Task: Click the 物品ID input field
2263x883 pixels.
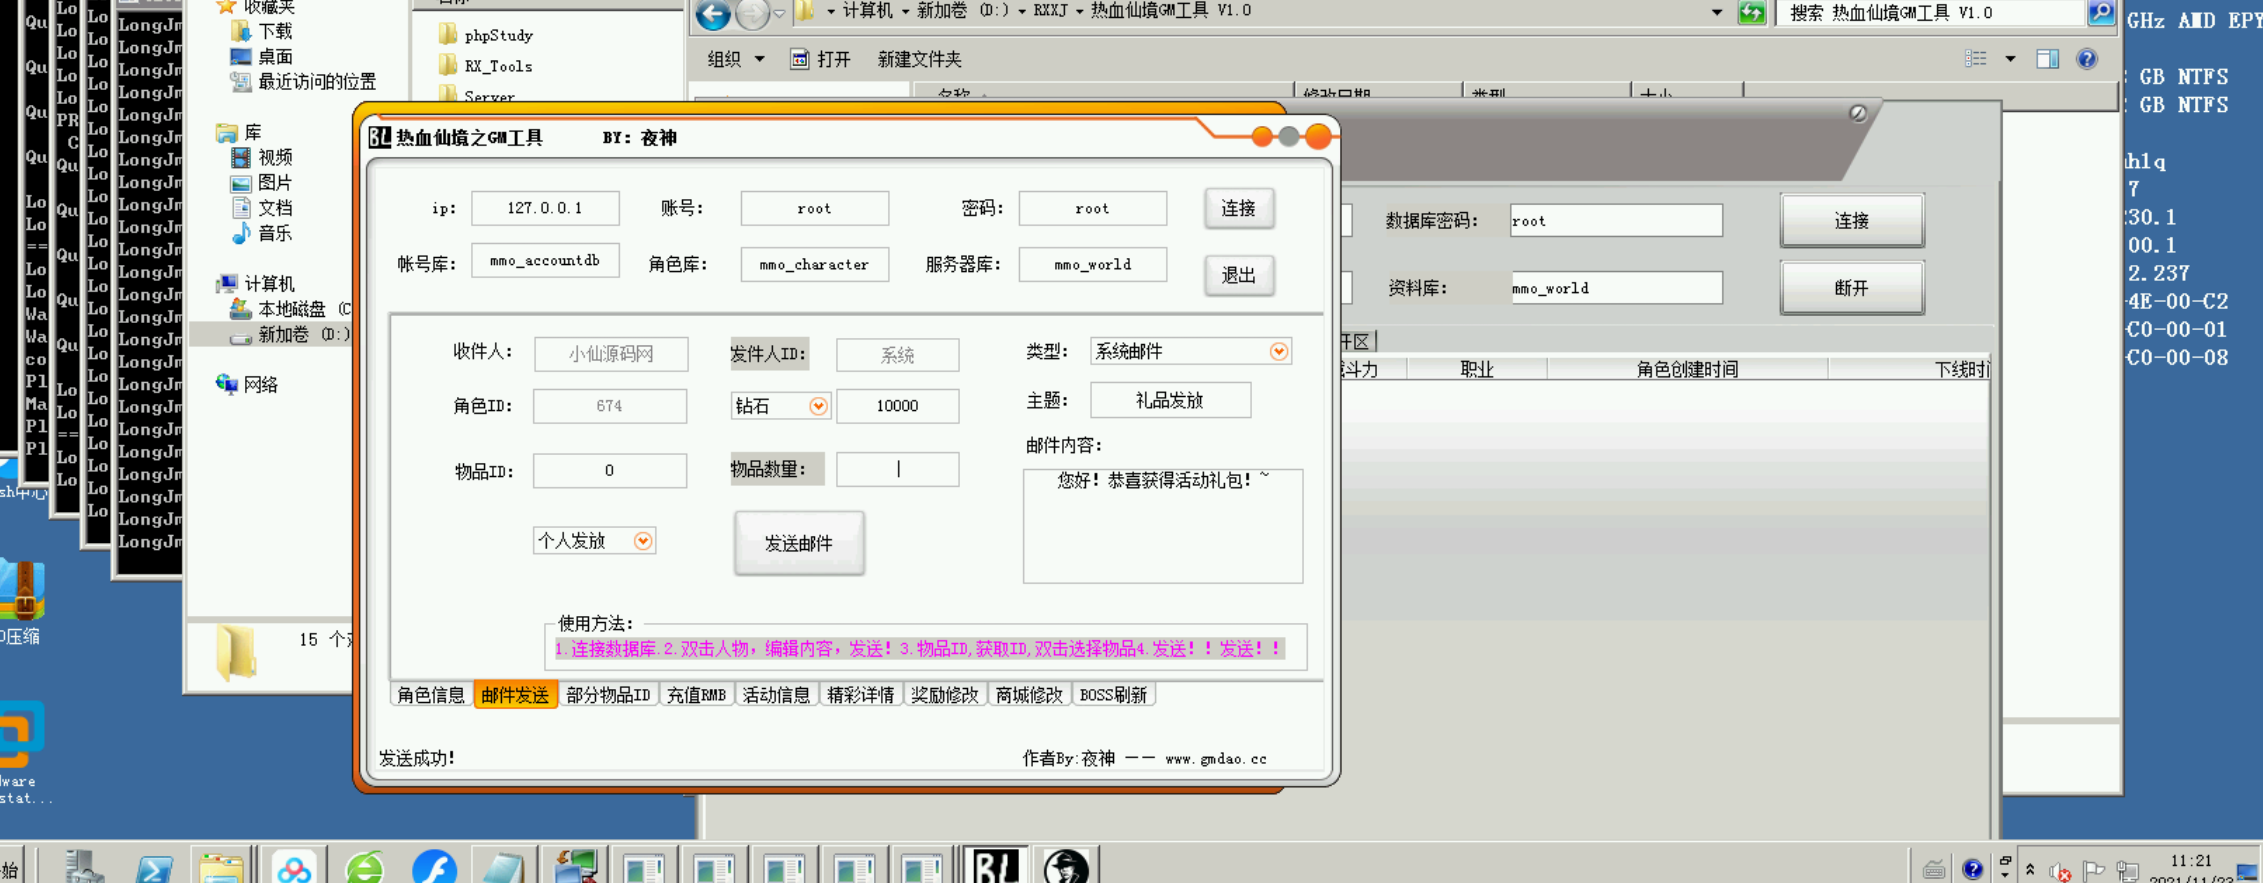Action: pos(609,470)
